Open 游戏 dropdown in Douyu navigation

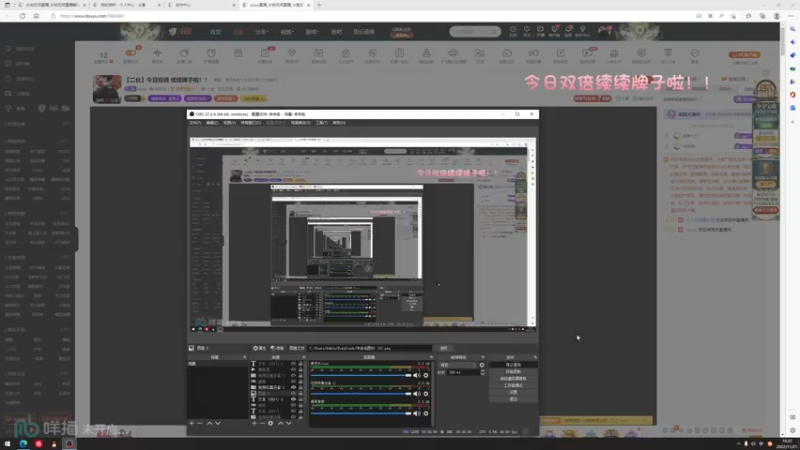[312, 32]
